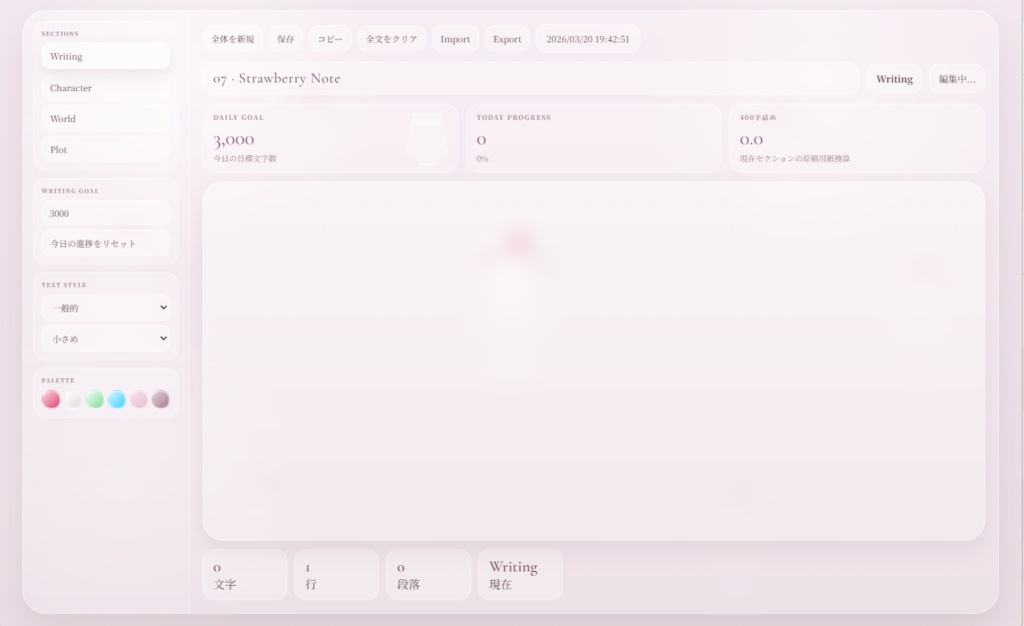Click the Import button

[x=455, y=39]
